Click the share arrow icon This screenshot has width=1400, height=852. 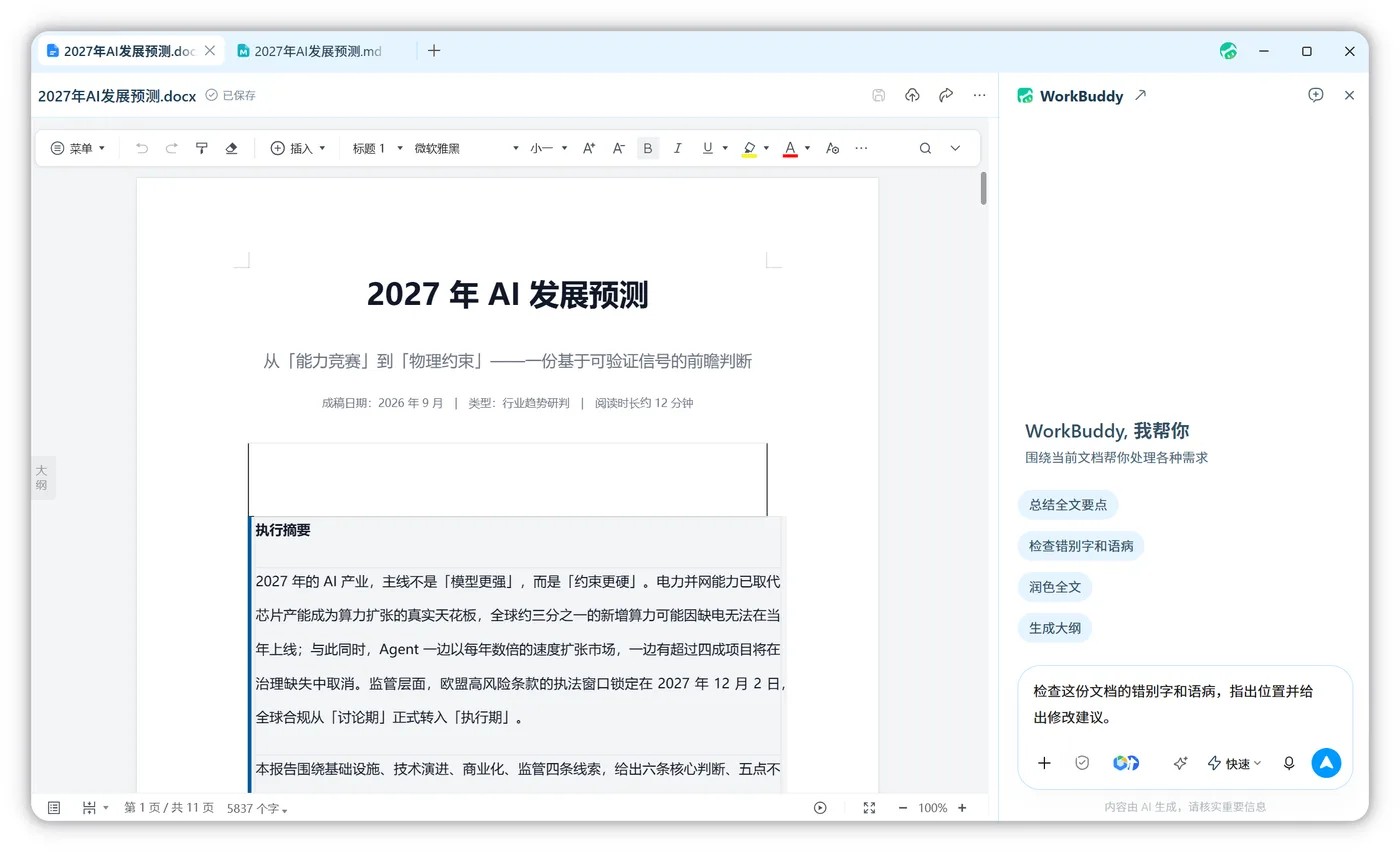[x=946, y=95]
